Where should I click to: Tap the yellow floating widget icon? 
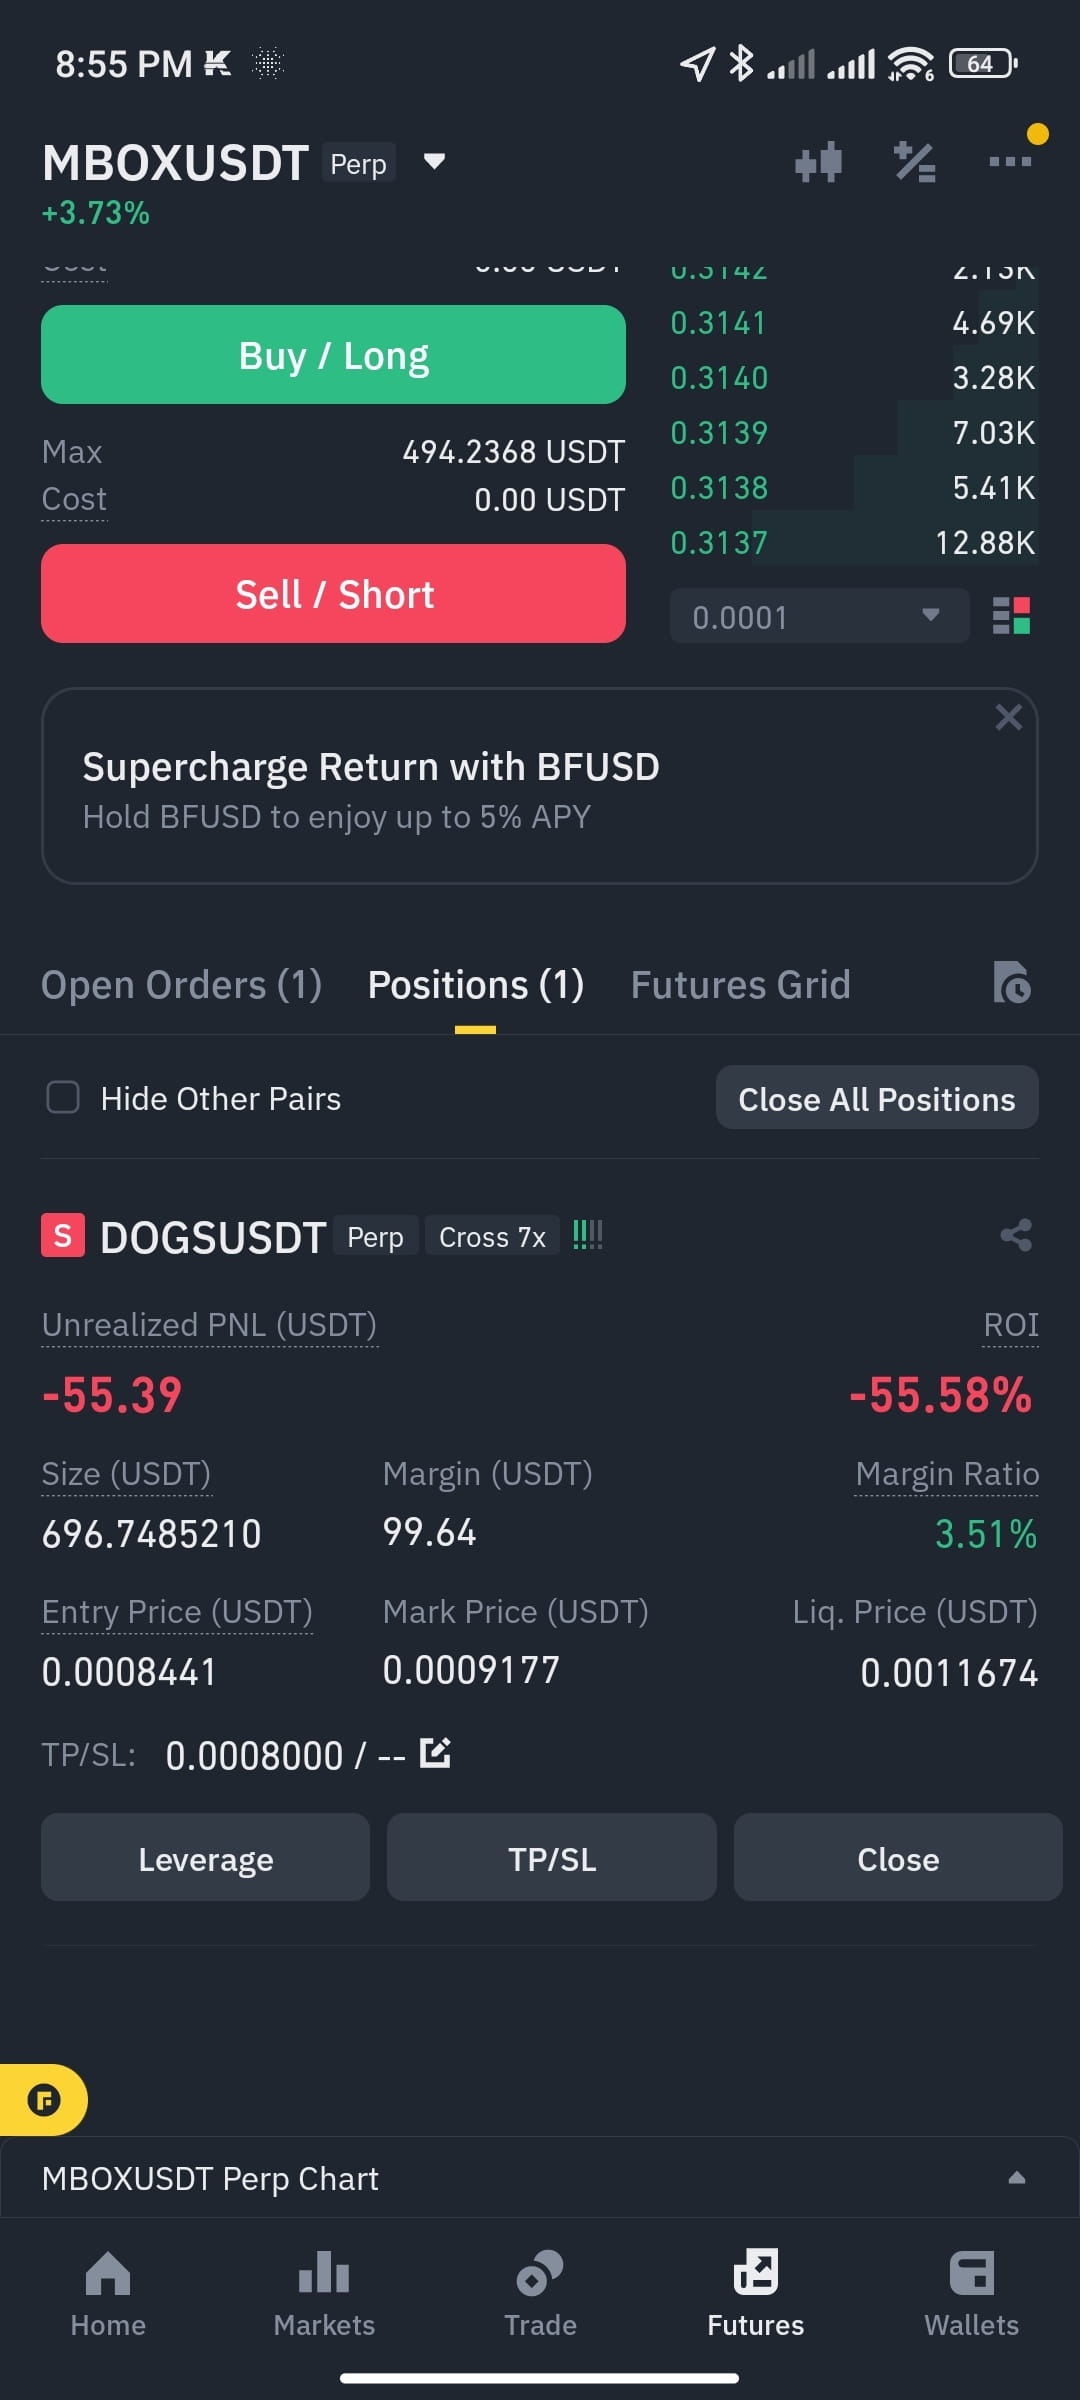click(x=44, y=2100)
